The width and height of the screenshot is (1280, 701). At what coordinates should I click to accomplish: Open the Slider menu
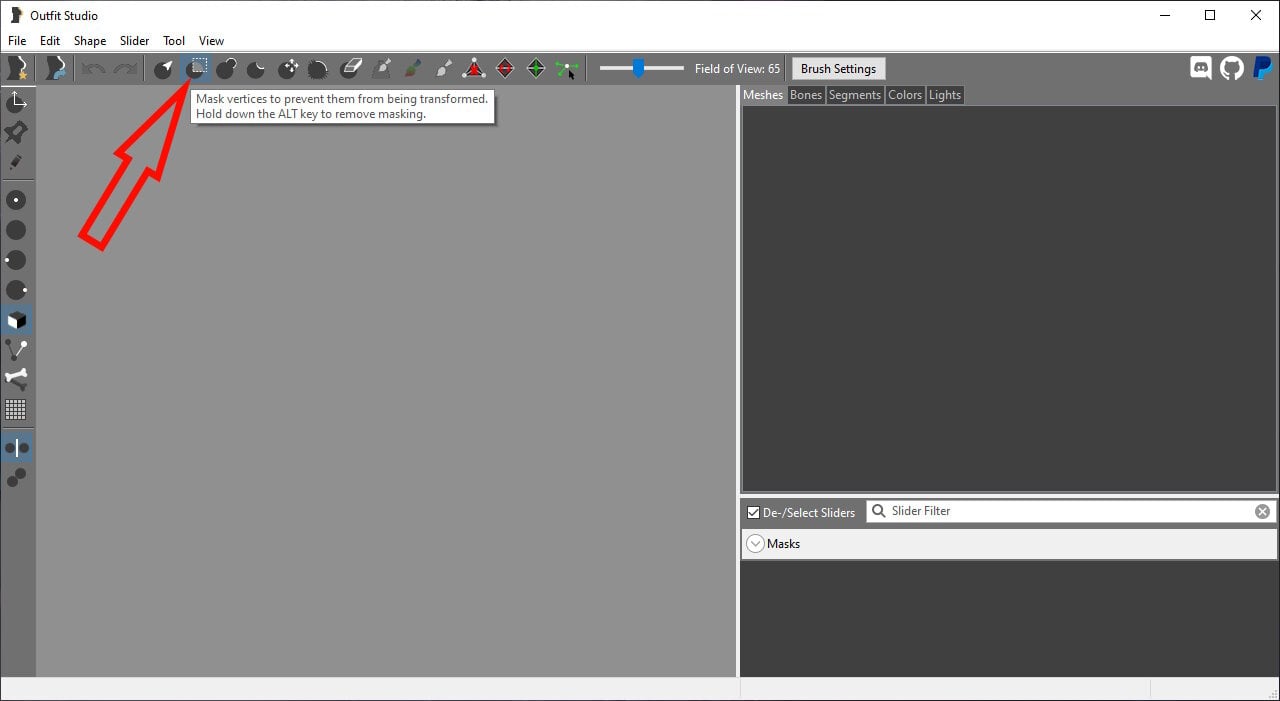pyautogui.click(x=134, y=41)
